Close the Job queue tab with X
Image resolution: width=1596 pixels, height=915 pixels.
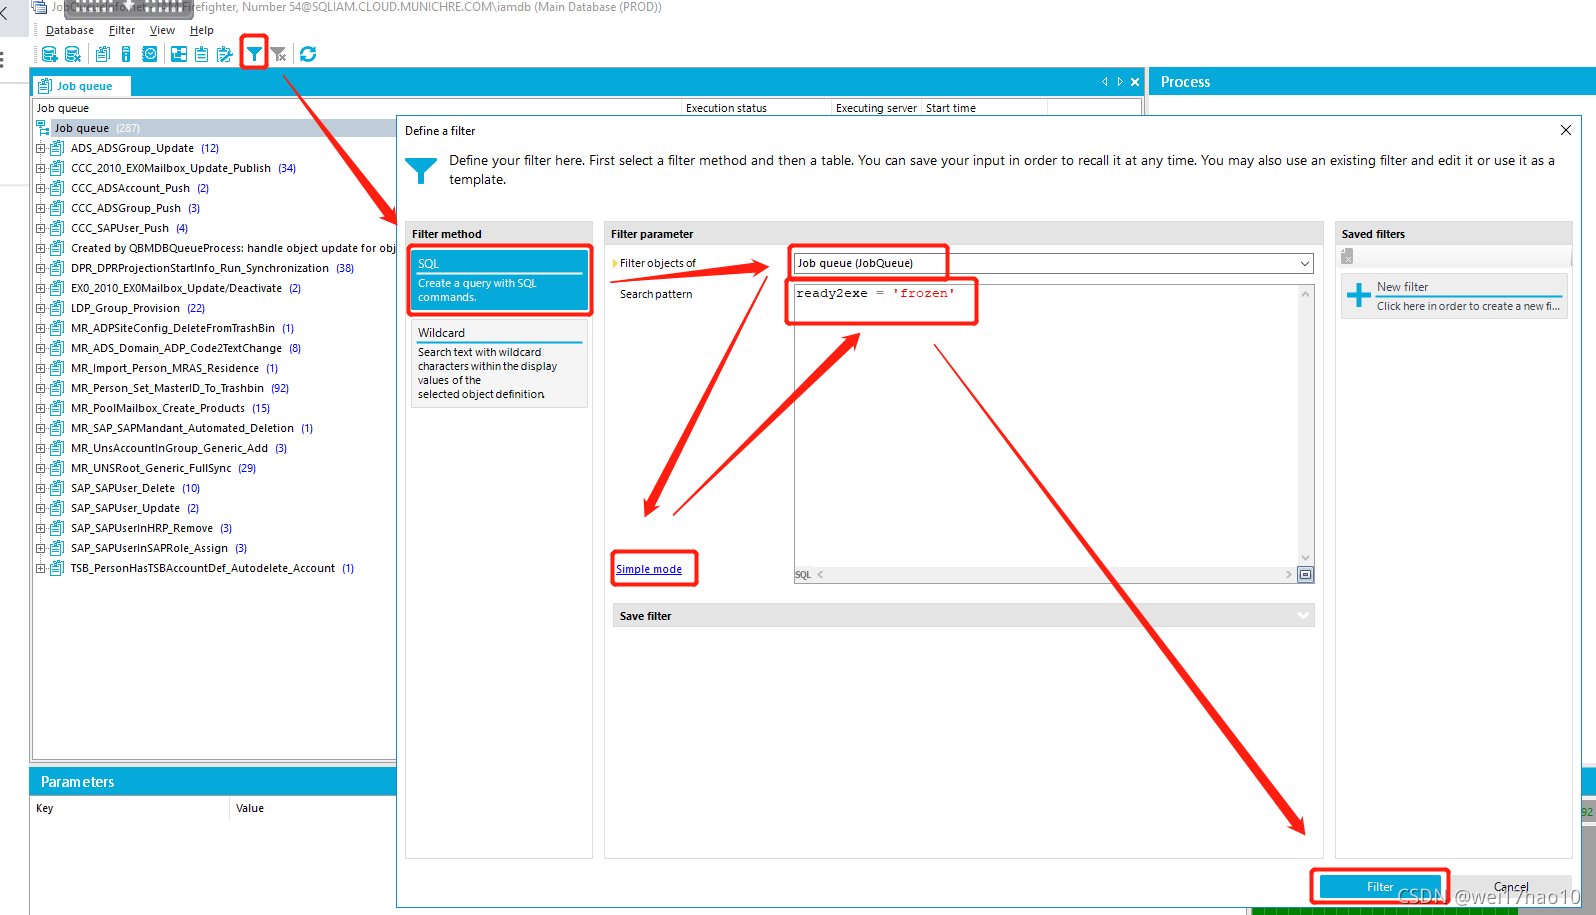[x=1135, y=82]
